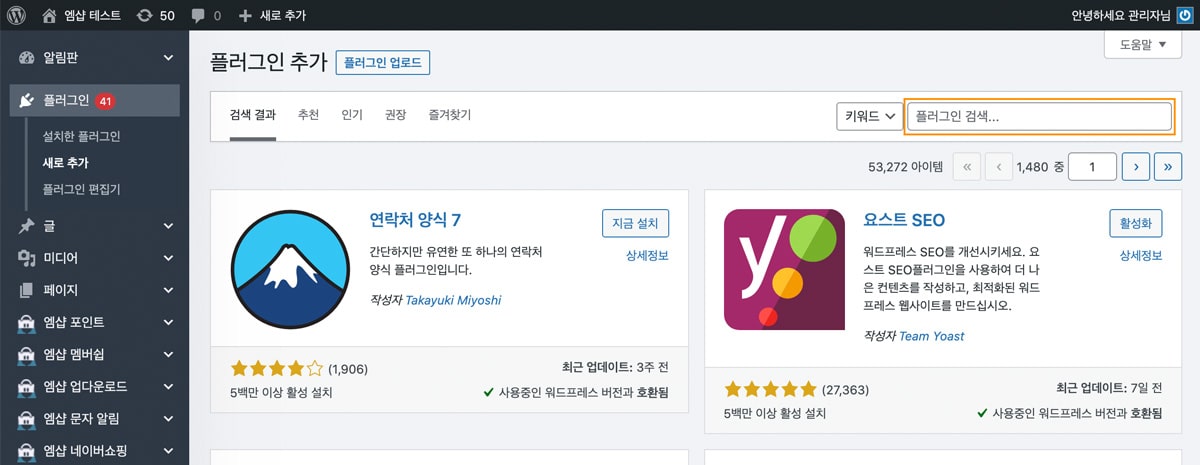Open the 연락처 양식 7 title link
This screenshot has height=465, width=1200.
[415, 220]
